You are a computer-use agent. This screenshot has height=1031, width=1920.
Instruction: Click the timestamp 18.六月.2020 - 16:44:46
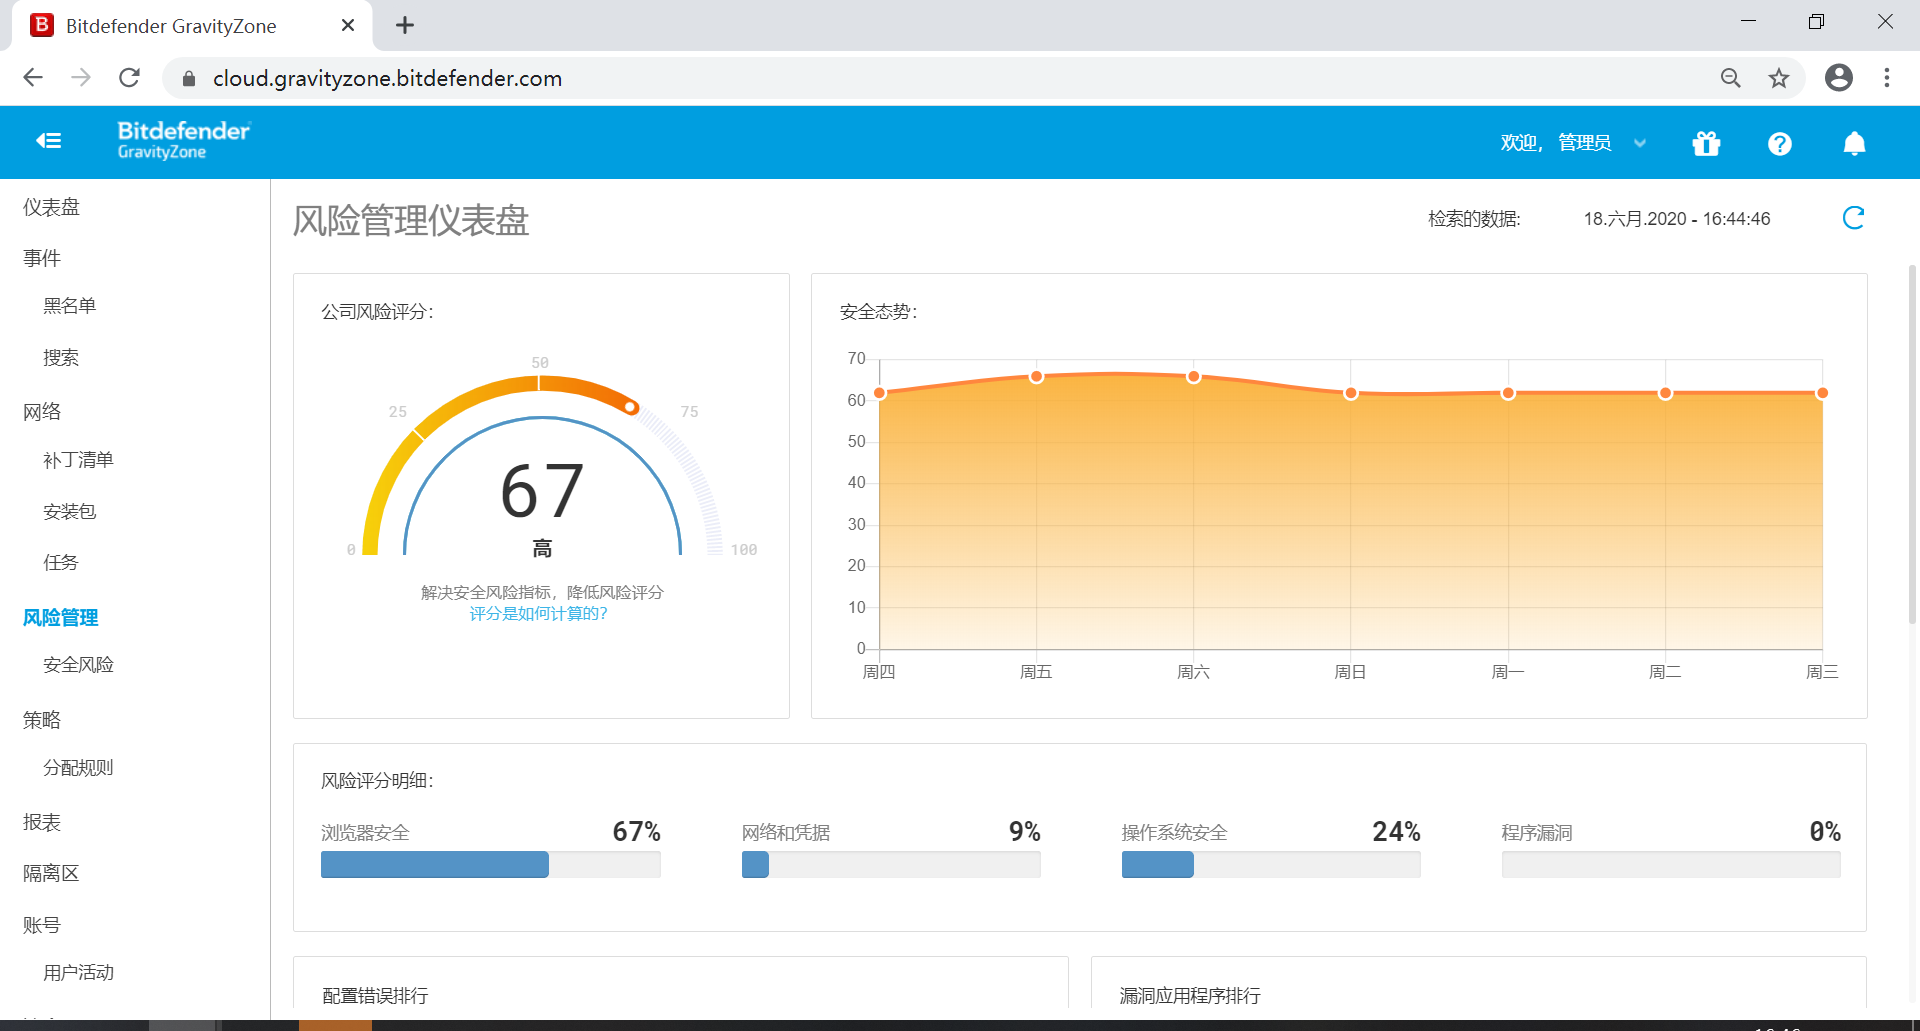coord(1677,219)
